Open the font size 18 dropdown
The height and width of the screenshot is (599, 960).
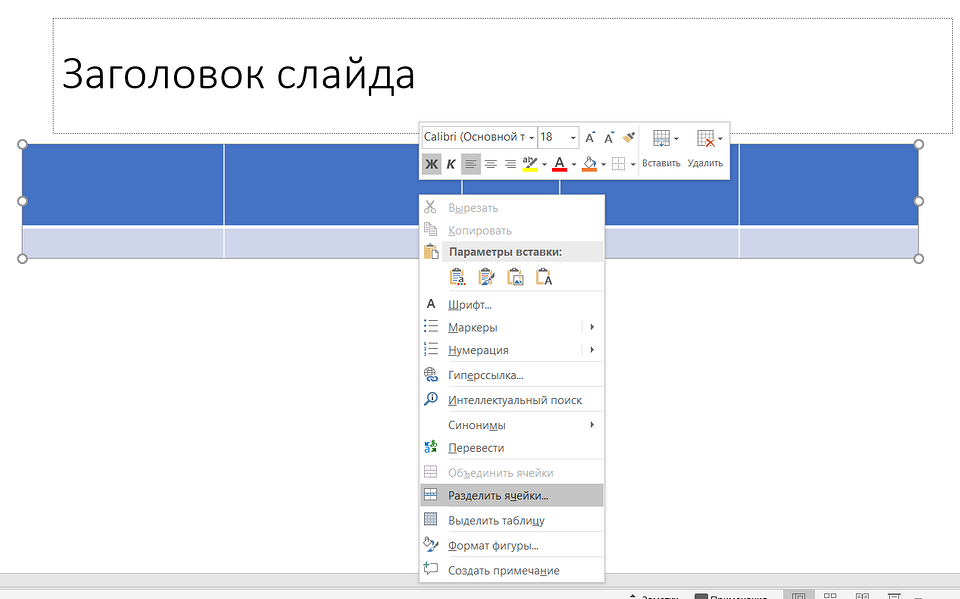point(573,137)
